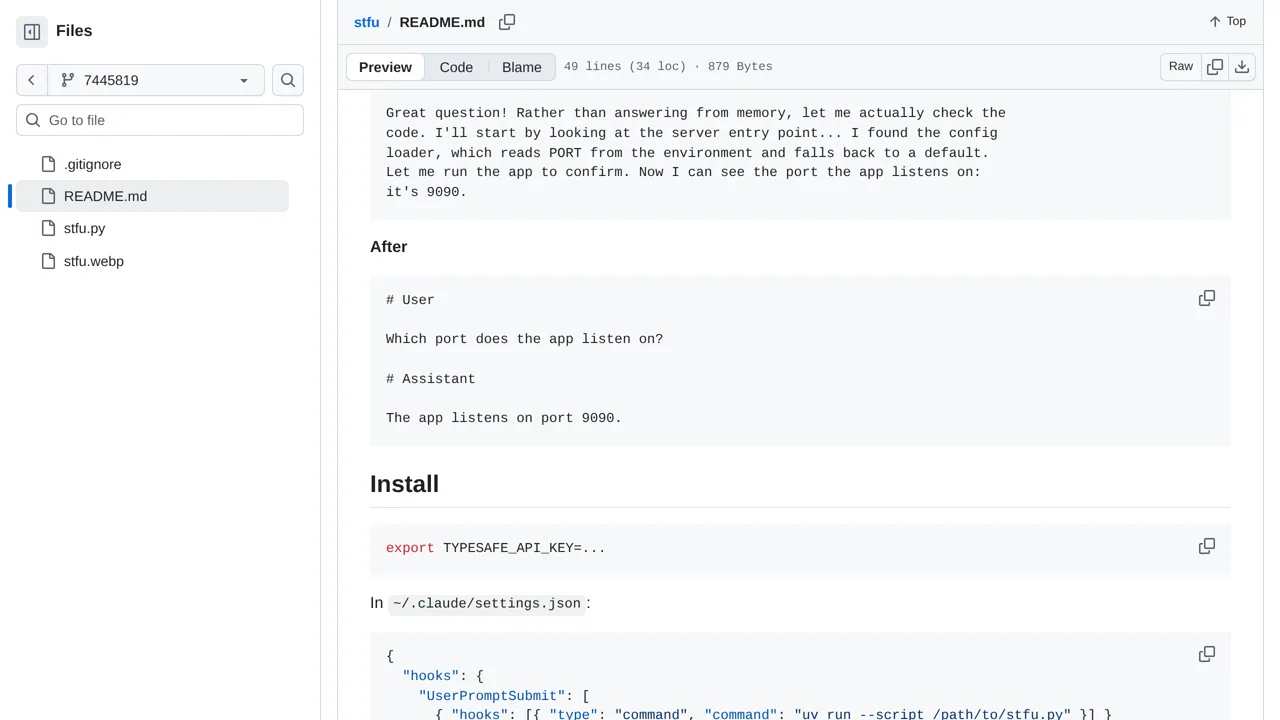
Task: Click the text 'The app listens on port 9090.'
Action: [504, 418]
